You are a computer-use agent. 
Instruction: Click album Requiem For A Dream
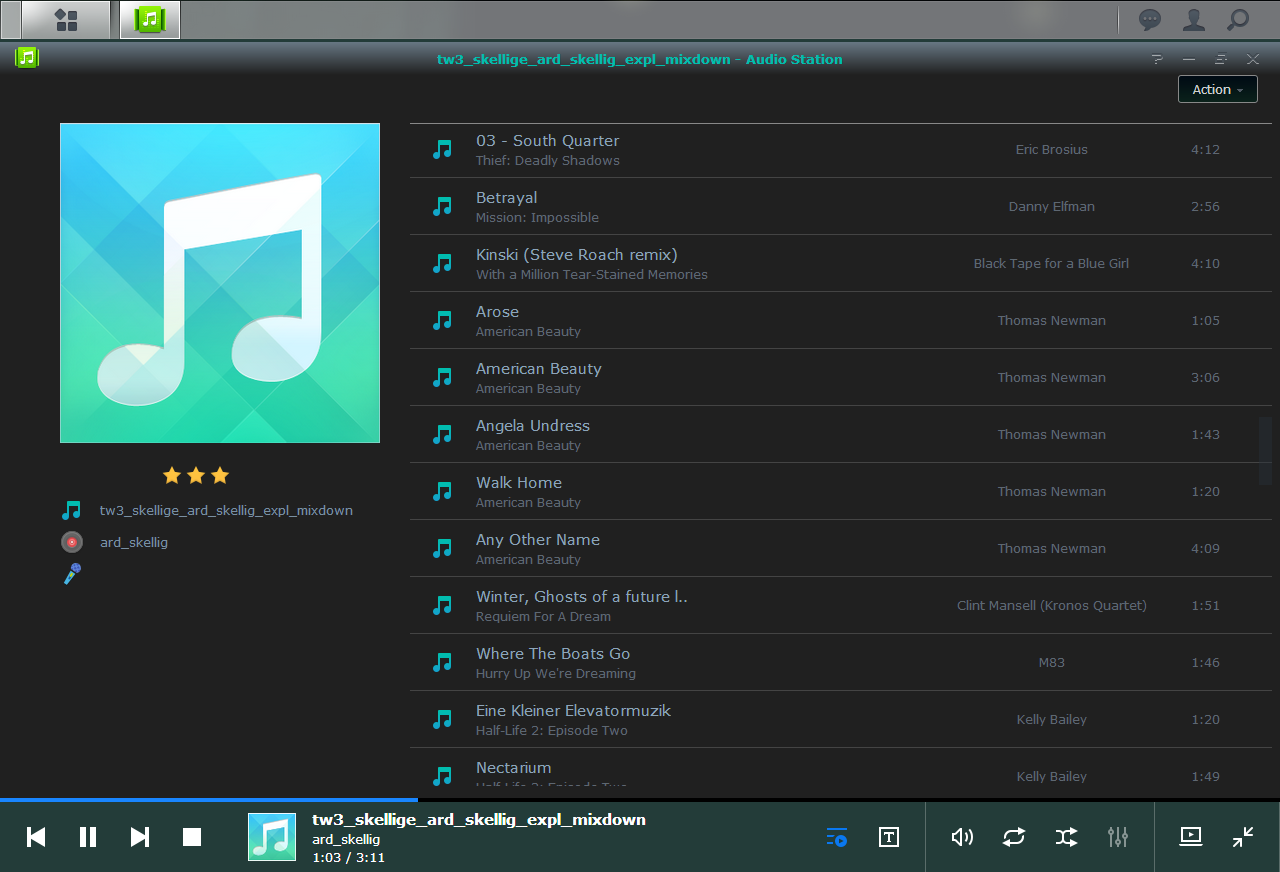click(x=543, y=616)
